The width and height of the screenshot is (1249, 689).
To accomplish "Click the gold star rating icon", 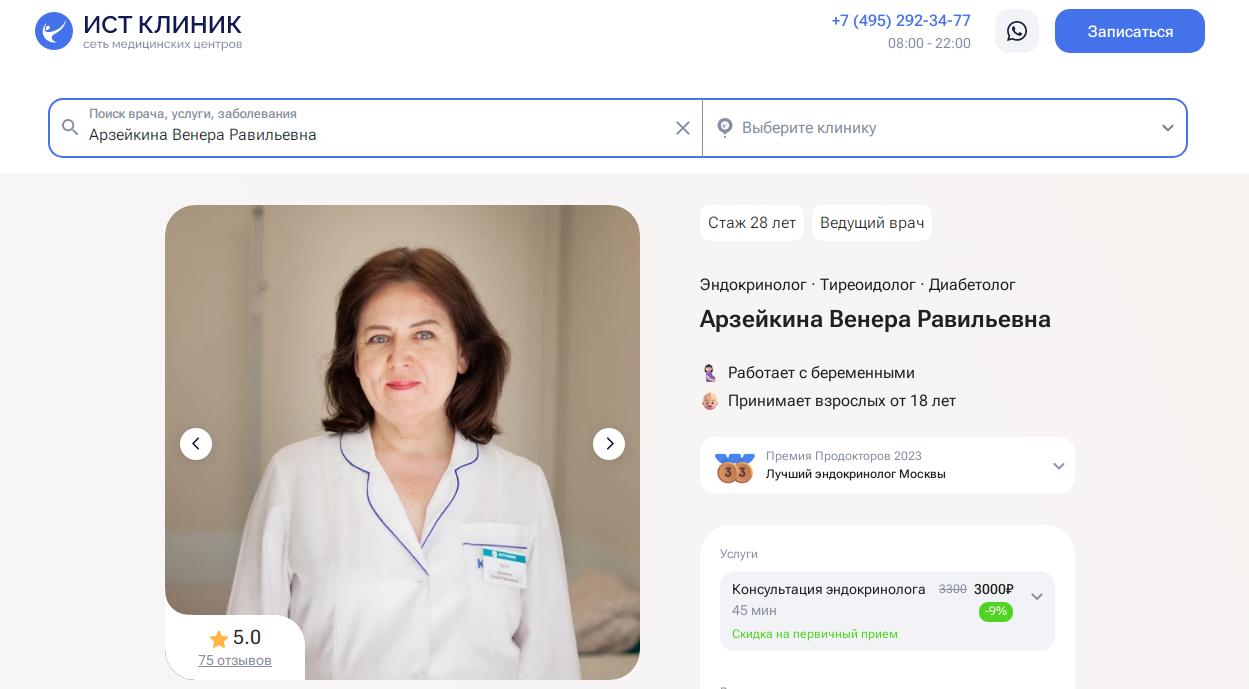I will (219, 639).
